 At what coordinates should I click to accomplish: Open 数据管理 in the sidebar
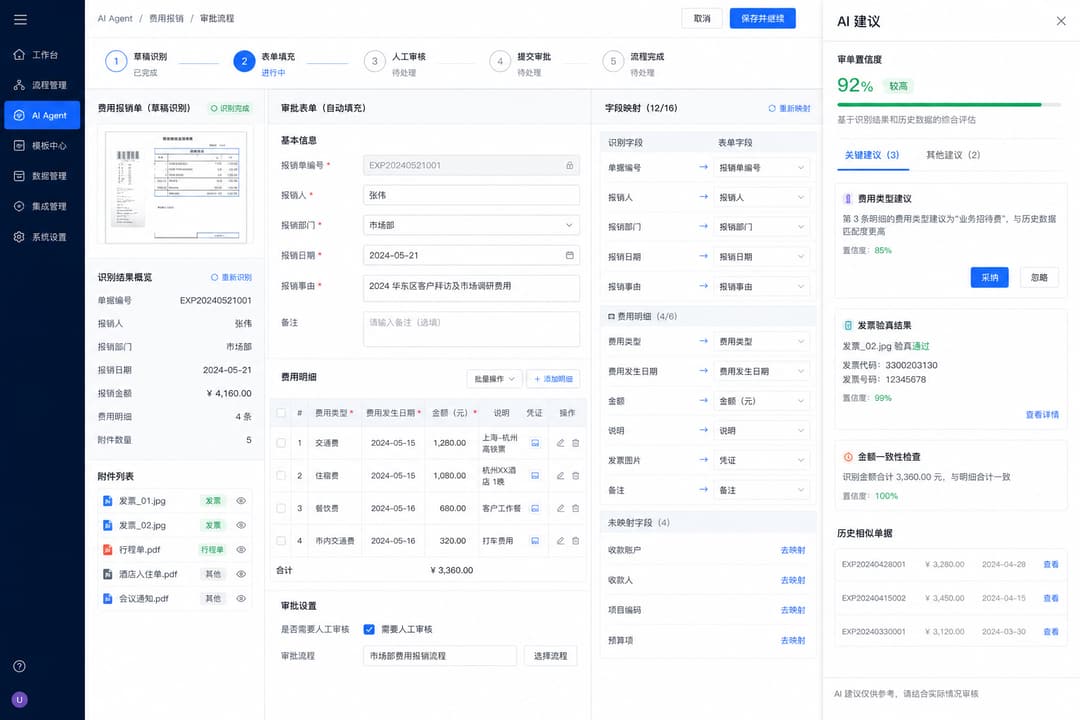(42, 176)
